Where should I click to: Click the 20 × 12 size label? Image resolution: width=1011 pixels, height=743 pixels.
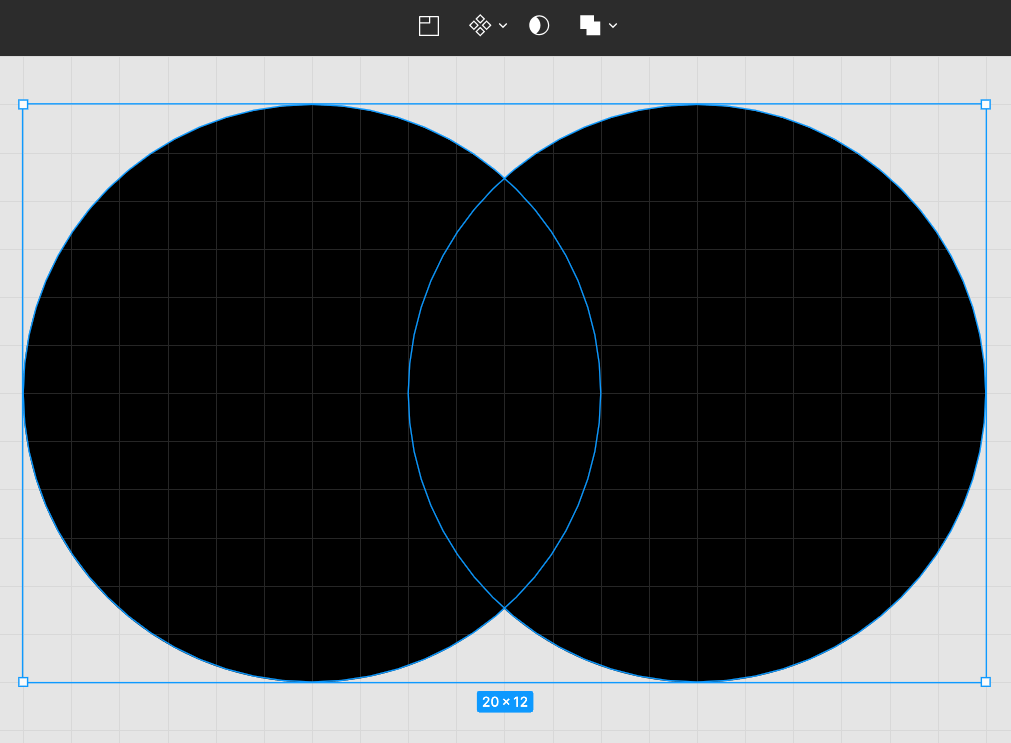coord(505,702)
